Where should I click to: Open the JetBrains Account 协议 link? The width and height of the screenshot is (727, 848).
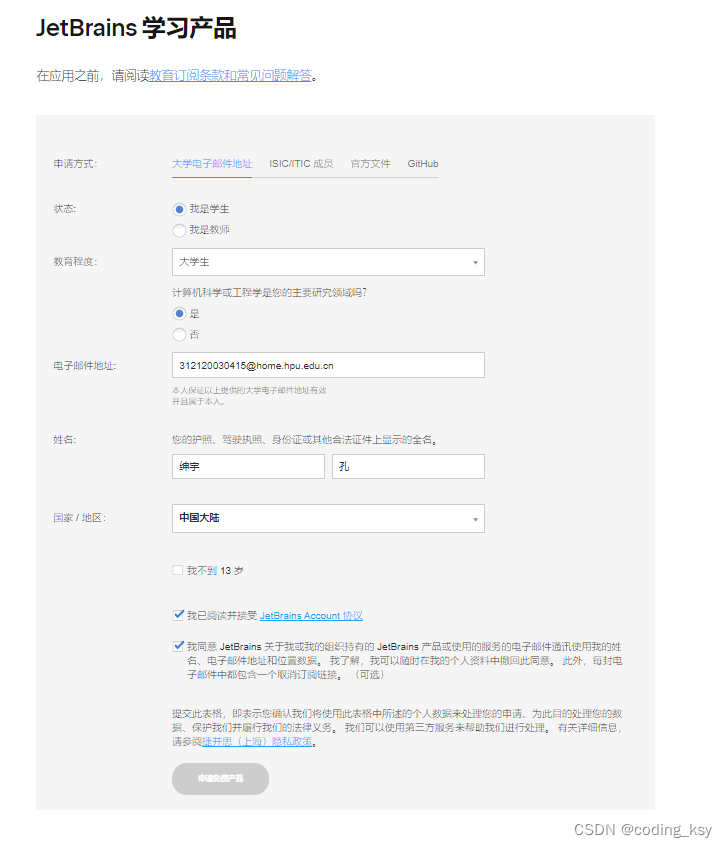[311, 615]
